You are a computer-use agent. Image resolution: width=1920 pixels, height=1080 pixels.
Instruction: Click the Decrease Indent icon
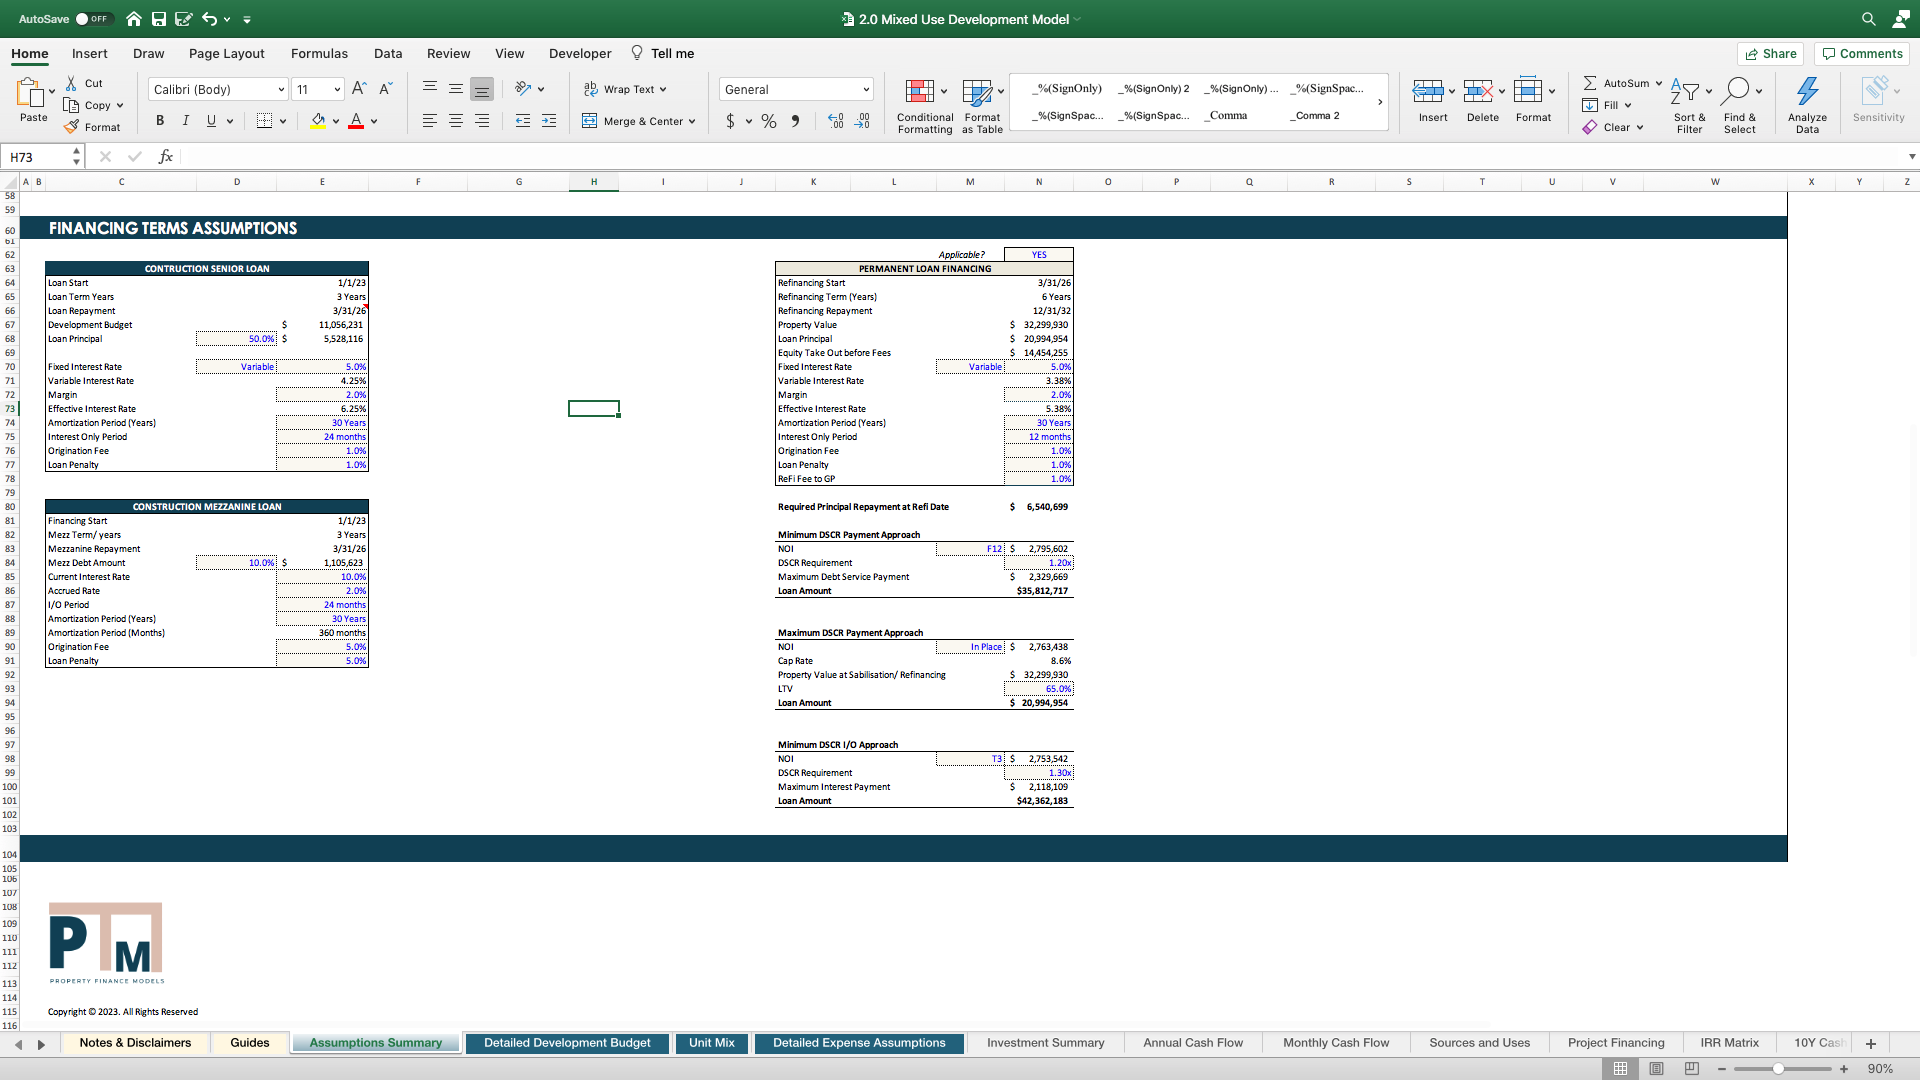[523, 121]
